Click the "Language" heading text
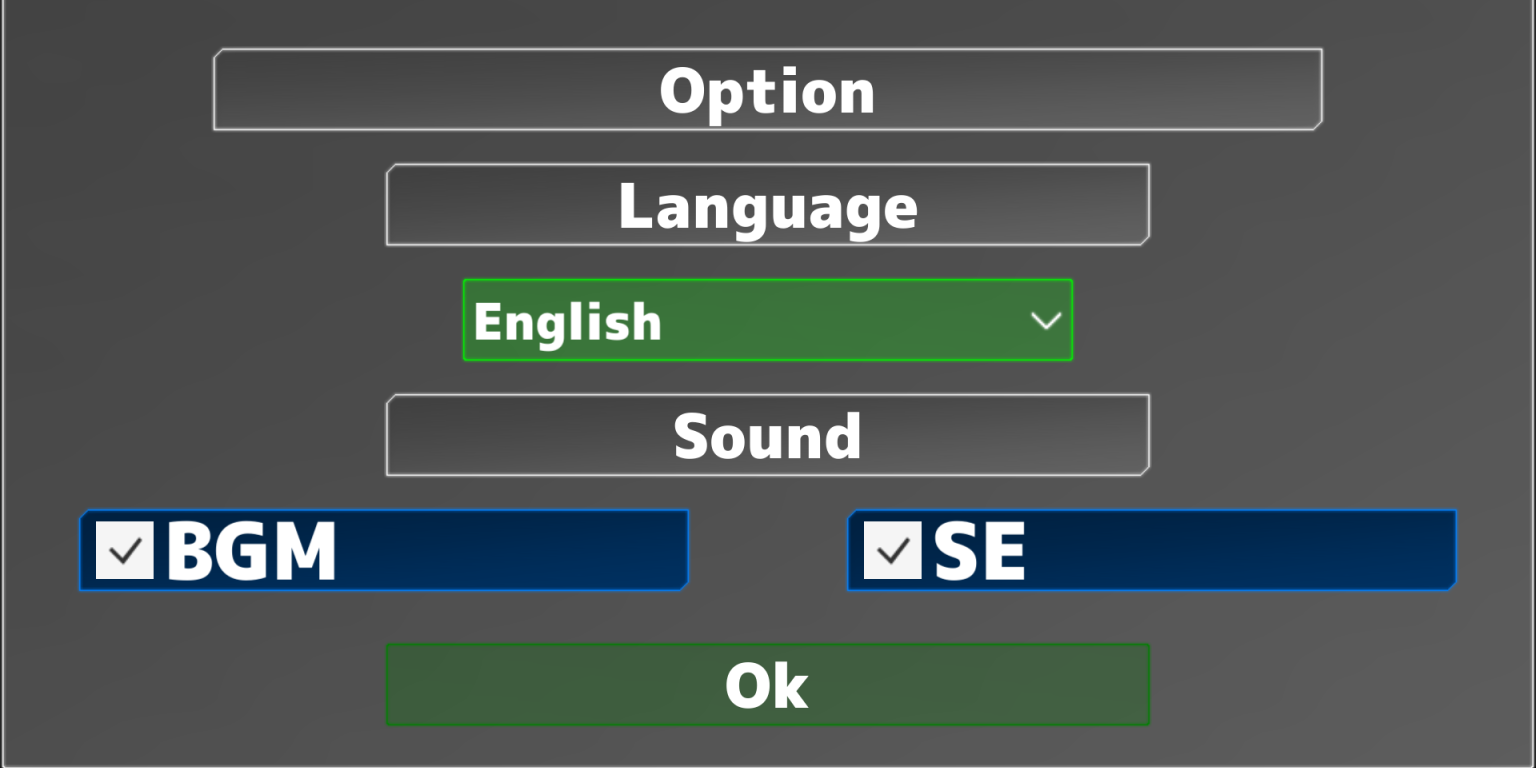Screen dimensions: 1536x768 coord(767,207)
